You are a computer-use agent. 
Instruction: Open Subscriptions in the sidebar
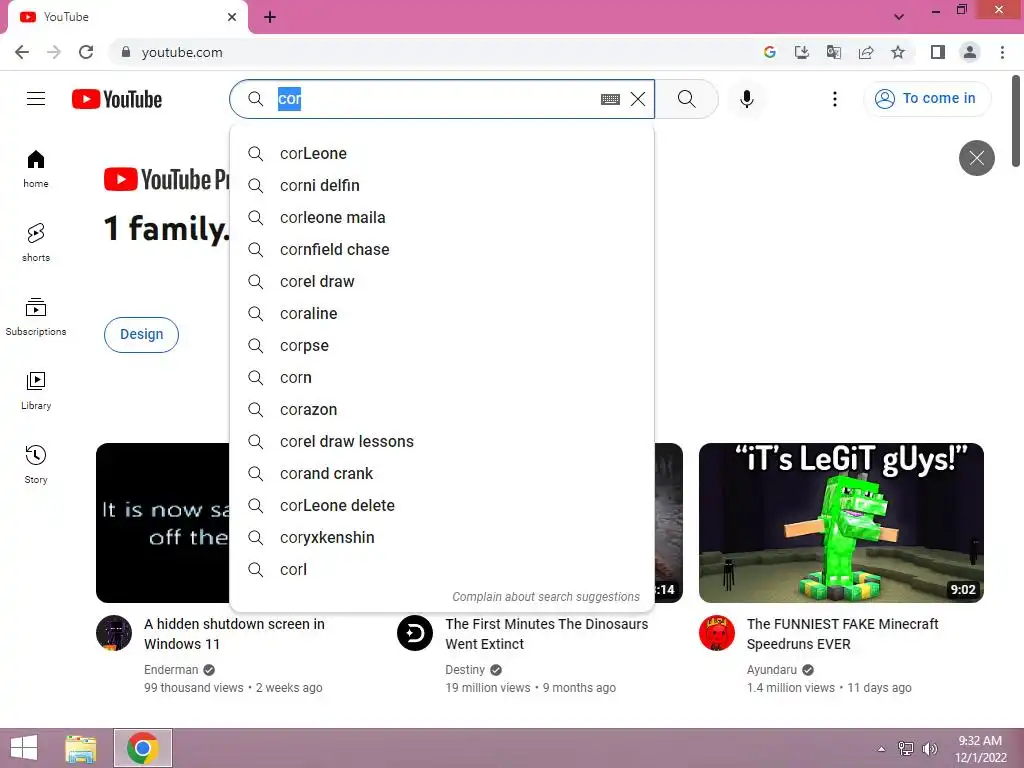coord(36,317)
